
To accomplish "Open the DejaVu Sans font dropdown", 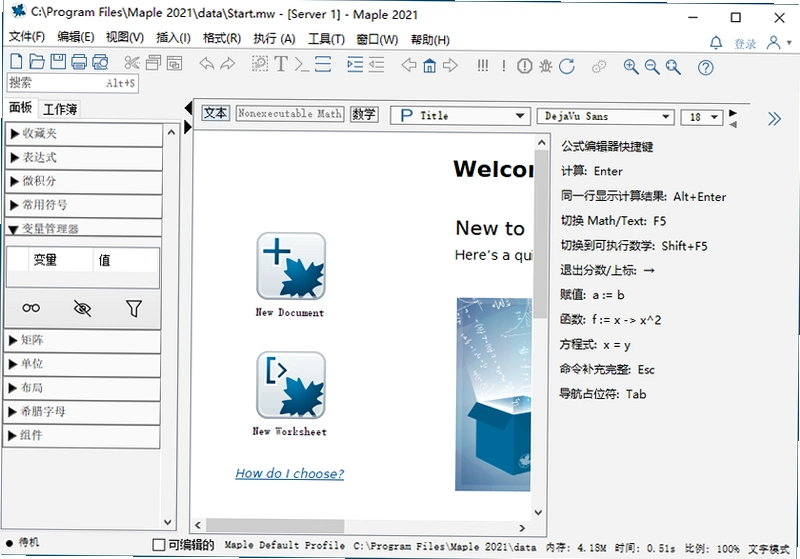I will 606,117.
